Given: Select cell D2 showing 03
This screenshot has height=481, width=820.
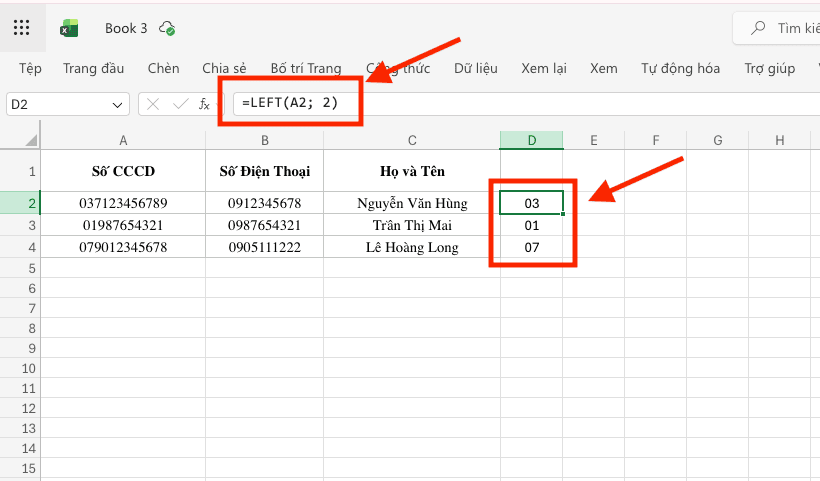Looking at the screenshot, I should point(531,203).
